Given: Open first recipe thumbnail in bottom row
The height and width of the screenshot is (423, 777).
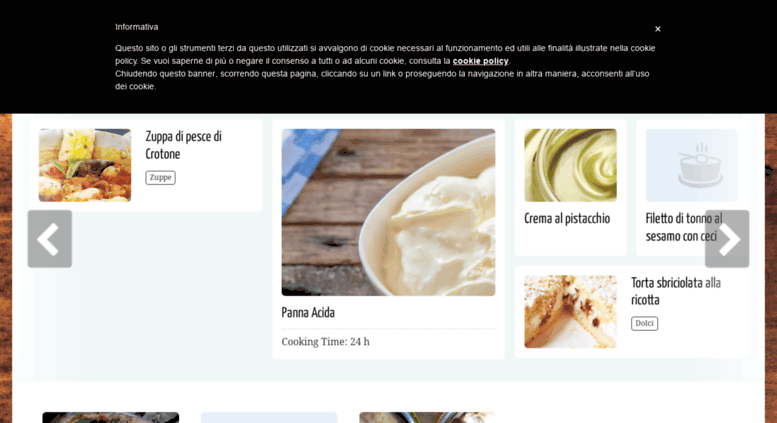Looking at the screenshot, I should pos(111,418).
